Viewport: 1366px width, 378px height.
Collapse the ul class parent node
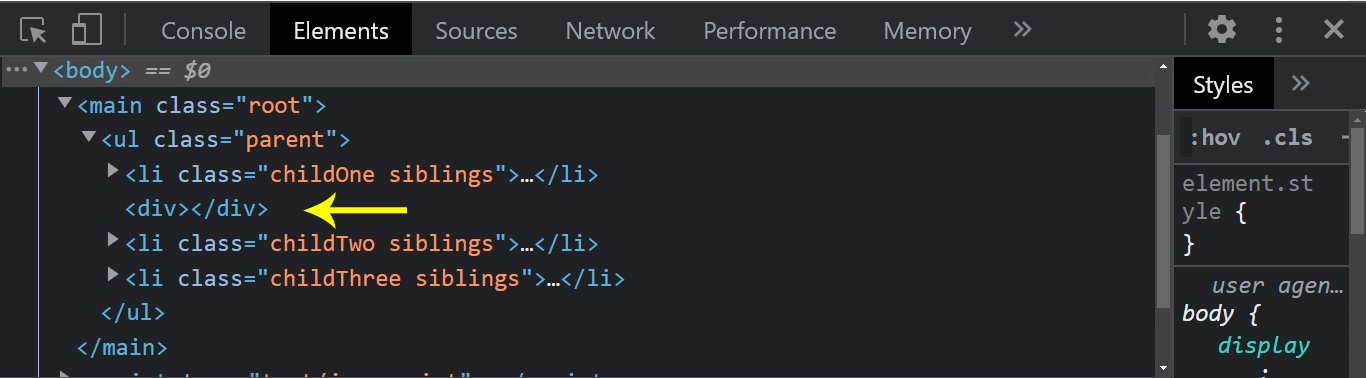pyautogui.click(x=89, y=138)
